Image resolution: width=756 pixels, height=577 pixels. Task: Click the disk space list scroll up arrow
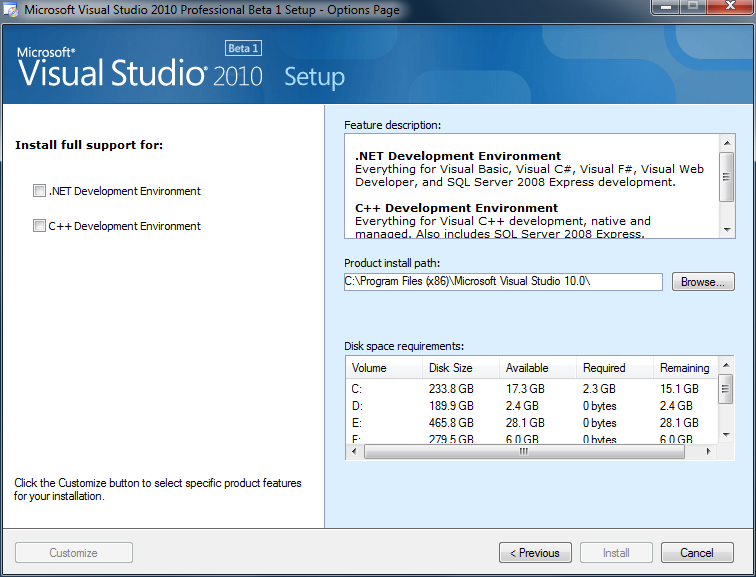click(726, 365)
